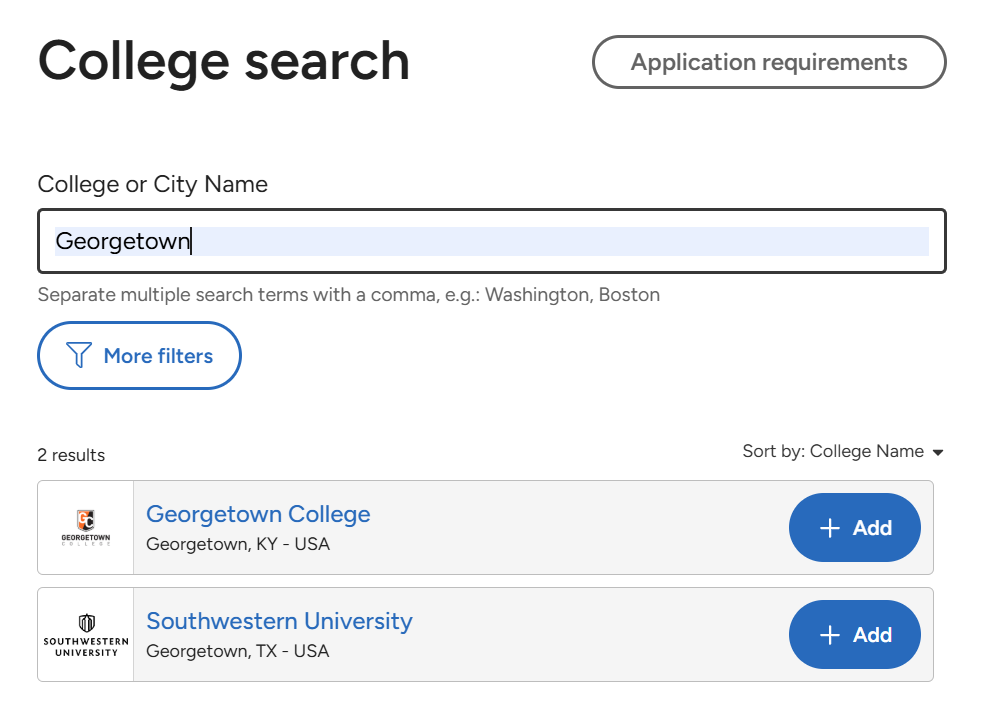Screen dimensions: 984x726
Task: Click the College search page heading
Action: (223, 62)
